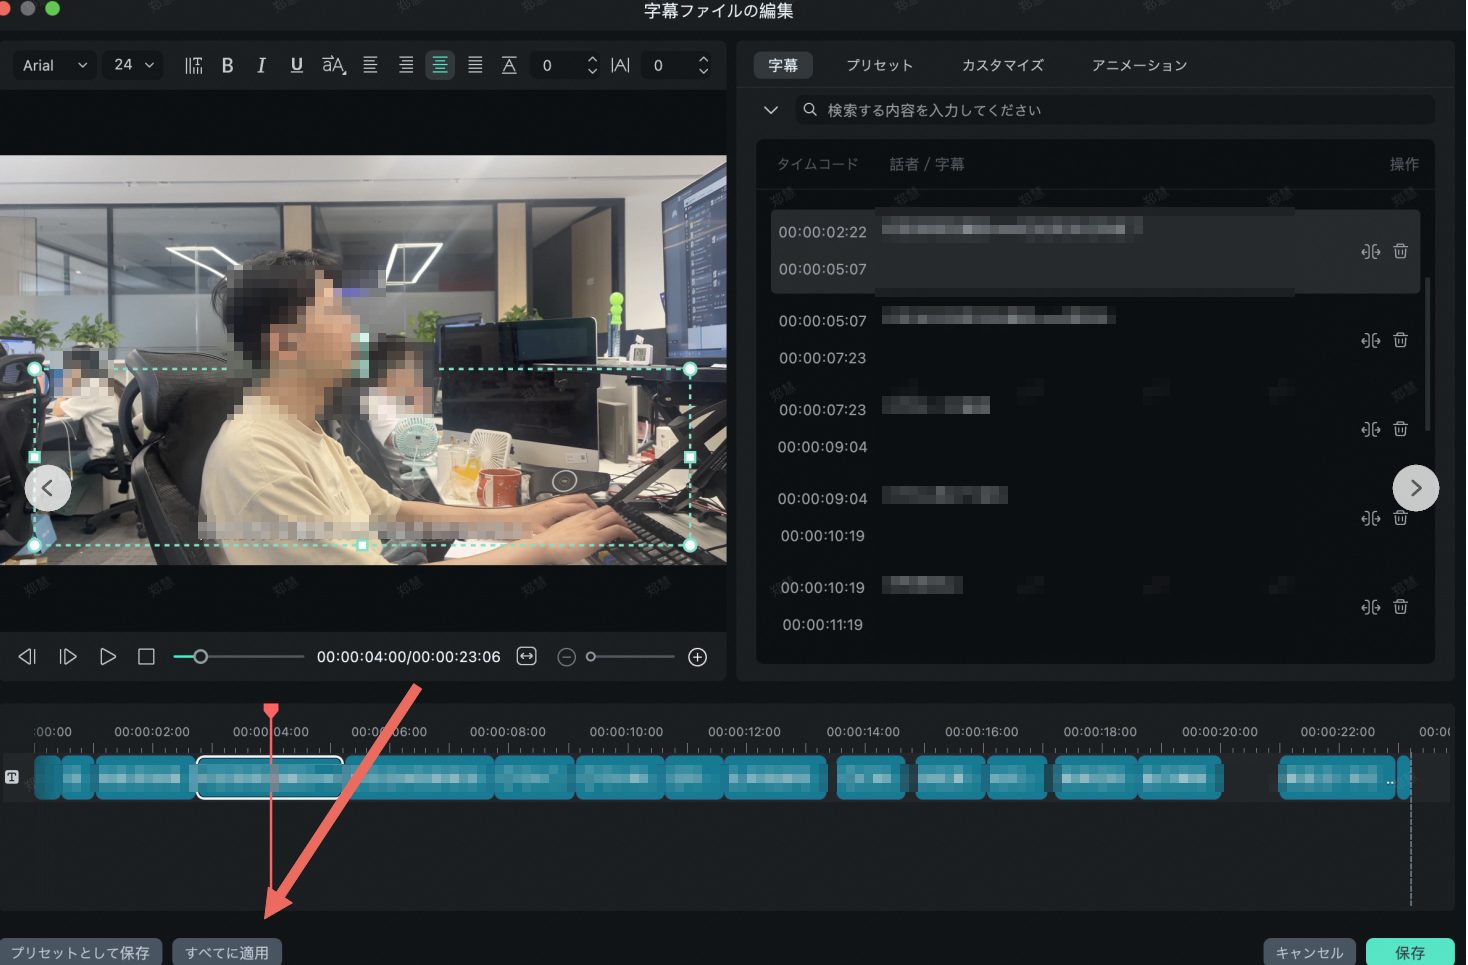Screen dimensions: 1468x965
Task: Switch to the アニメーション tab
Action: click(x=1140, y=65)
